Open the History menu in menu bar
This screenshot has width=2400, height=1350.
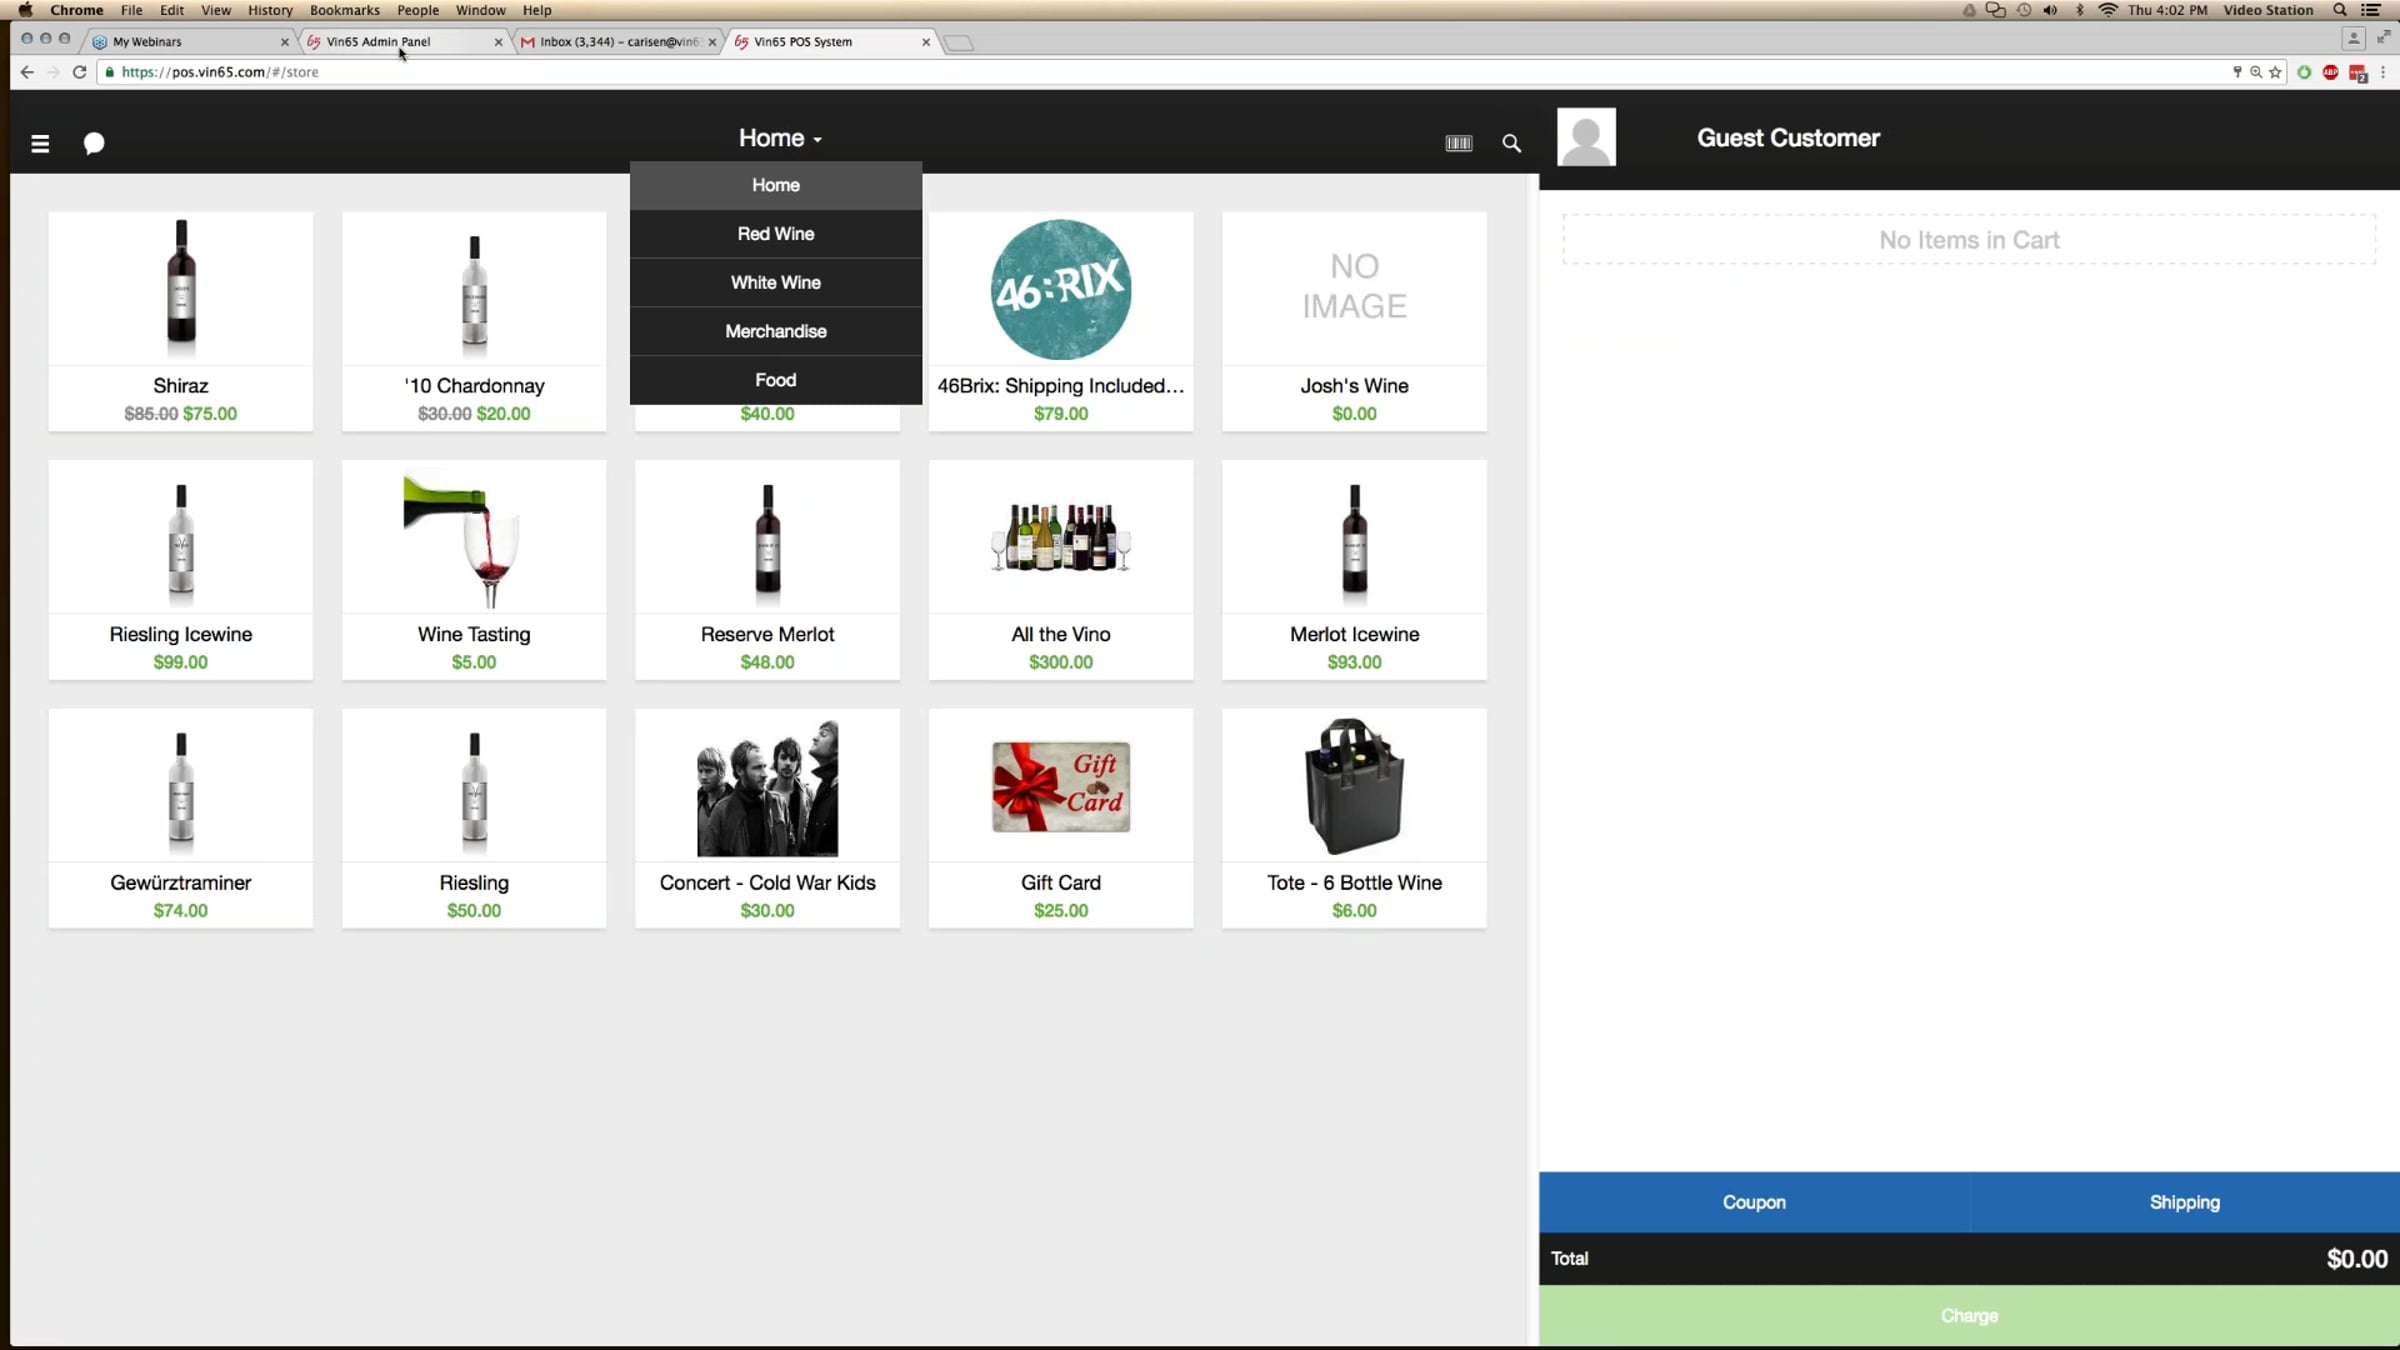coord(270,10)
